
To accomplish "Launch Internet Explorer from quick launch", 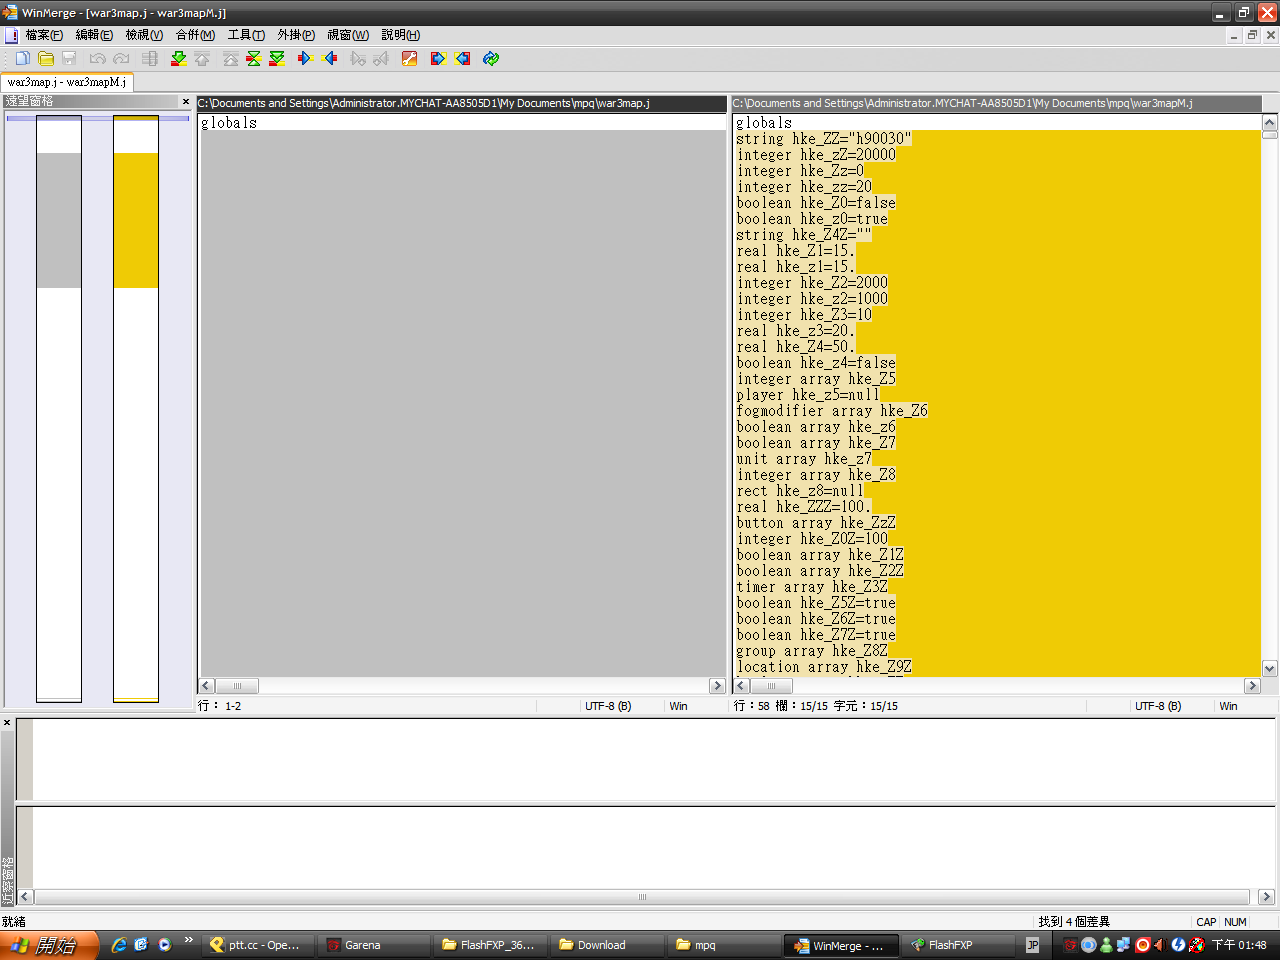I will click(x=119, y=945).
